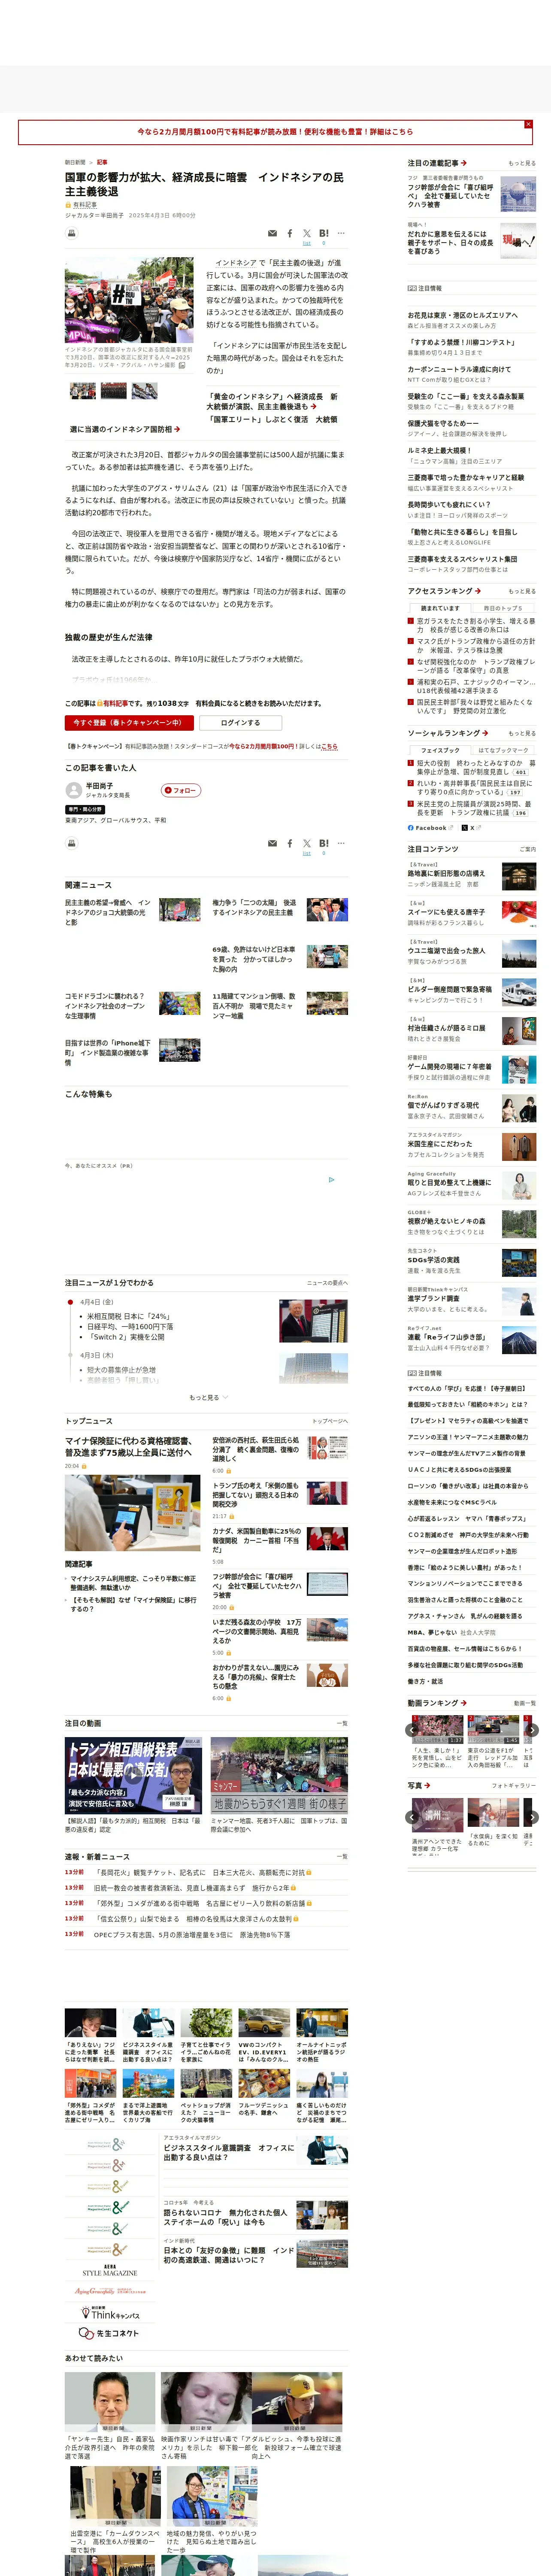The height and width of the screenshot is (2576, 551).
Task: Open the main Jakarta protest photo
Action: (x=129, y=301)
